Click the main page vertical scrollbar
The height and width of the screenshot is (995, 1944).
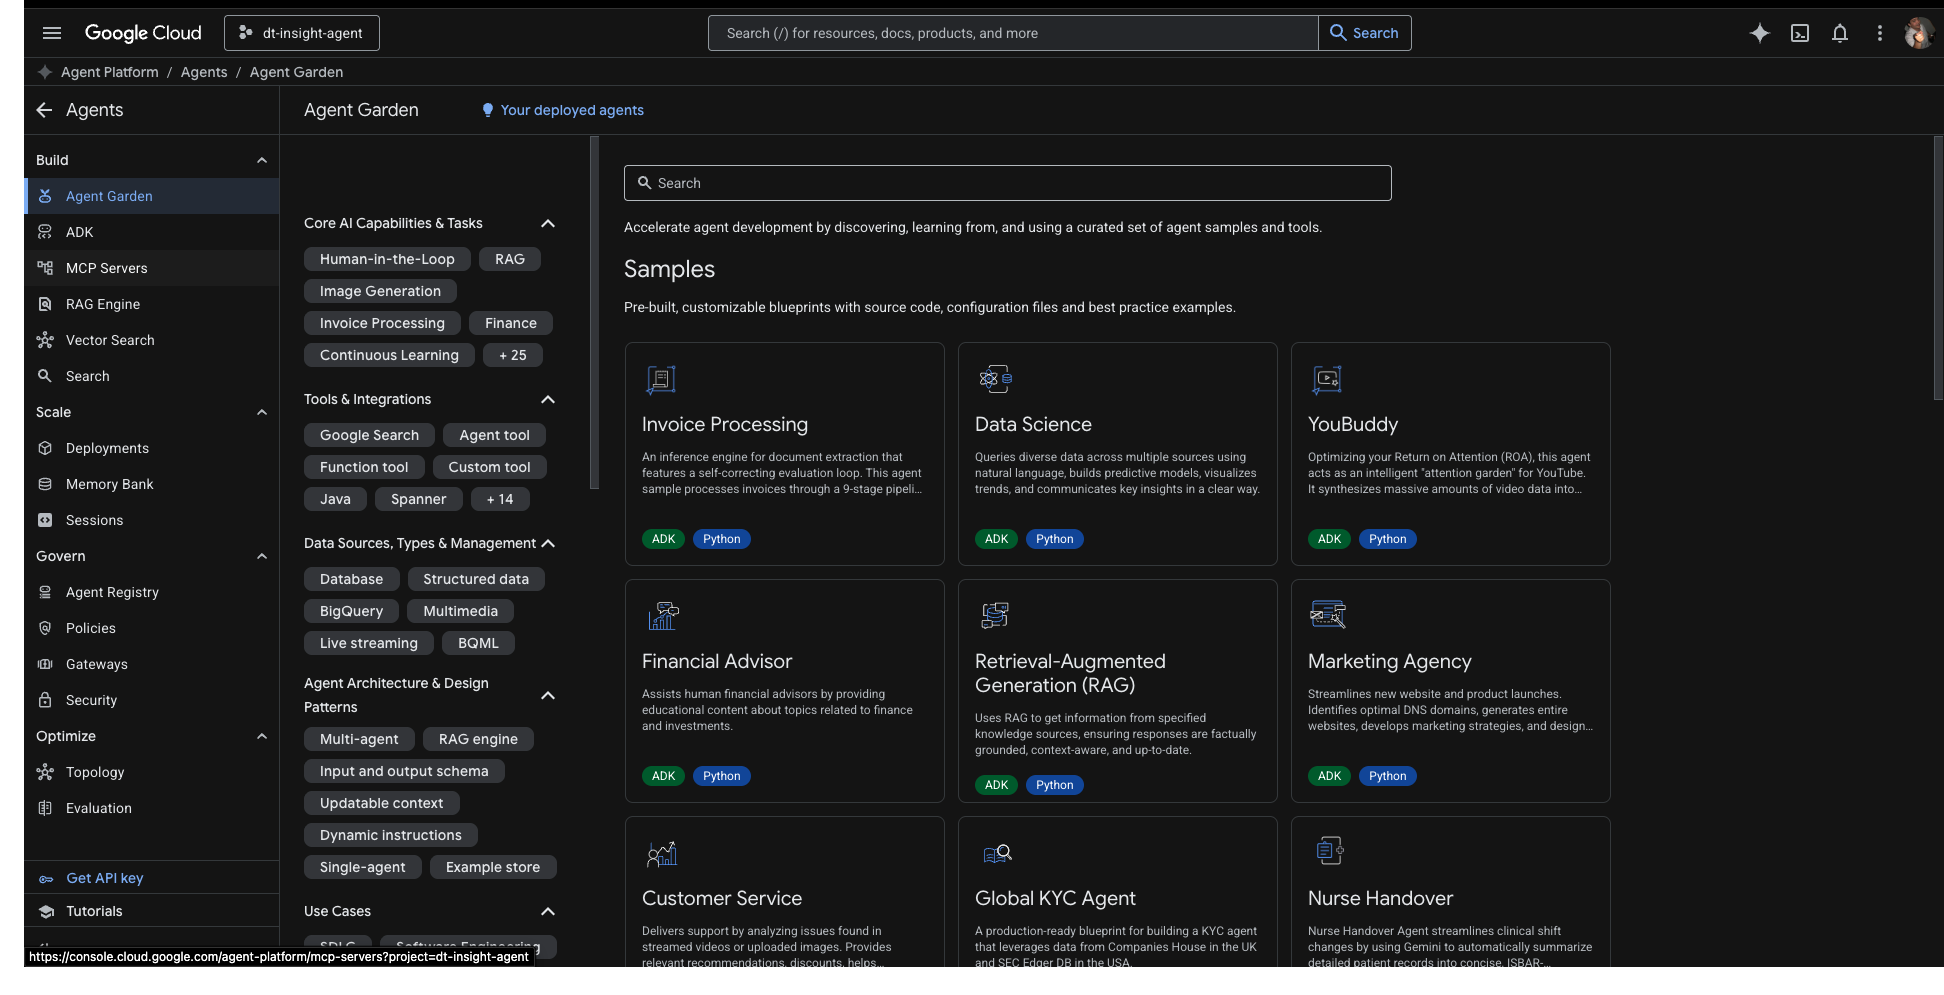click(1938, 268)
